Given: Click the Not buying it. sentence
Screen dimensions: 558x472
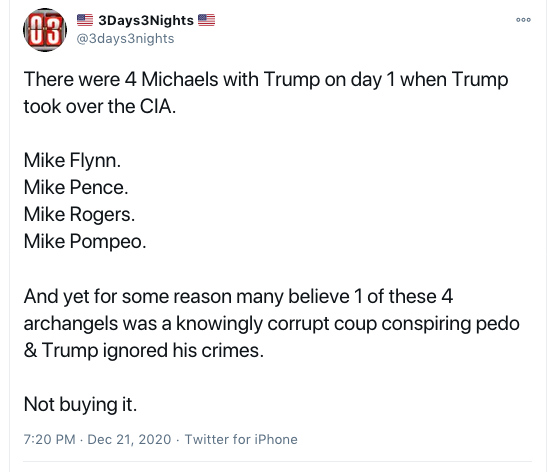Looking at the screenshot, I should (80, 405).
